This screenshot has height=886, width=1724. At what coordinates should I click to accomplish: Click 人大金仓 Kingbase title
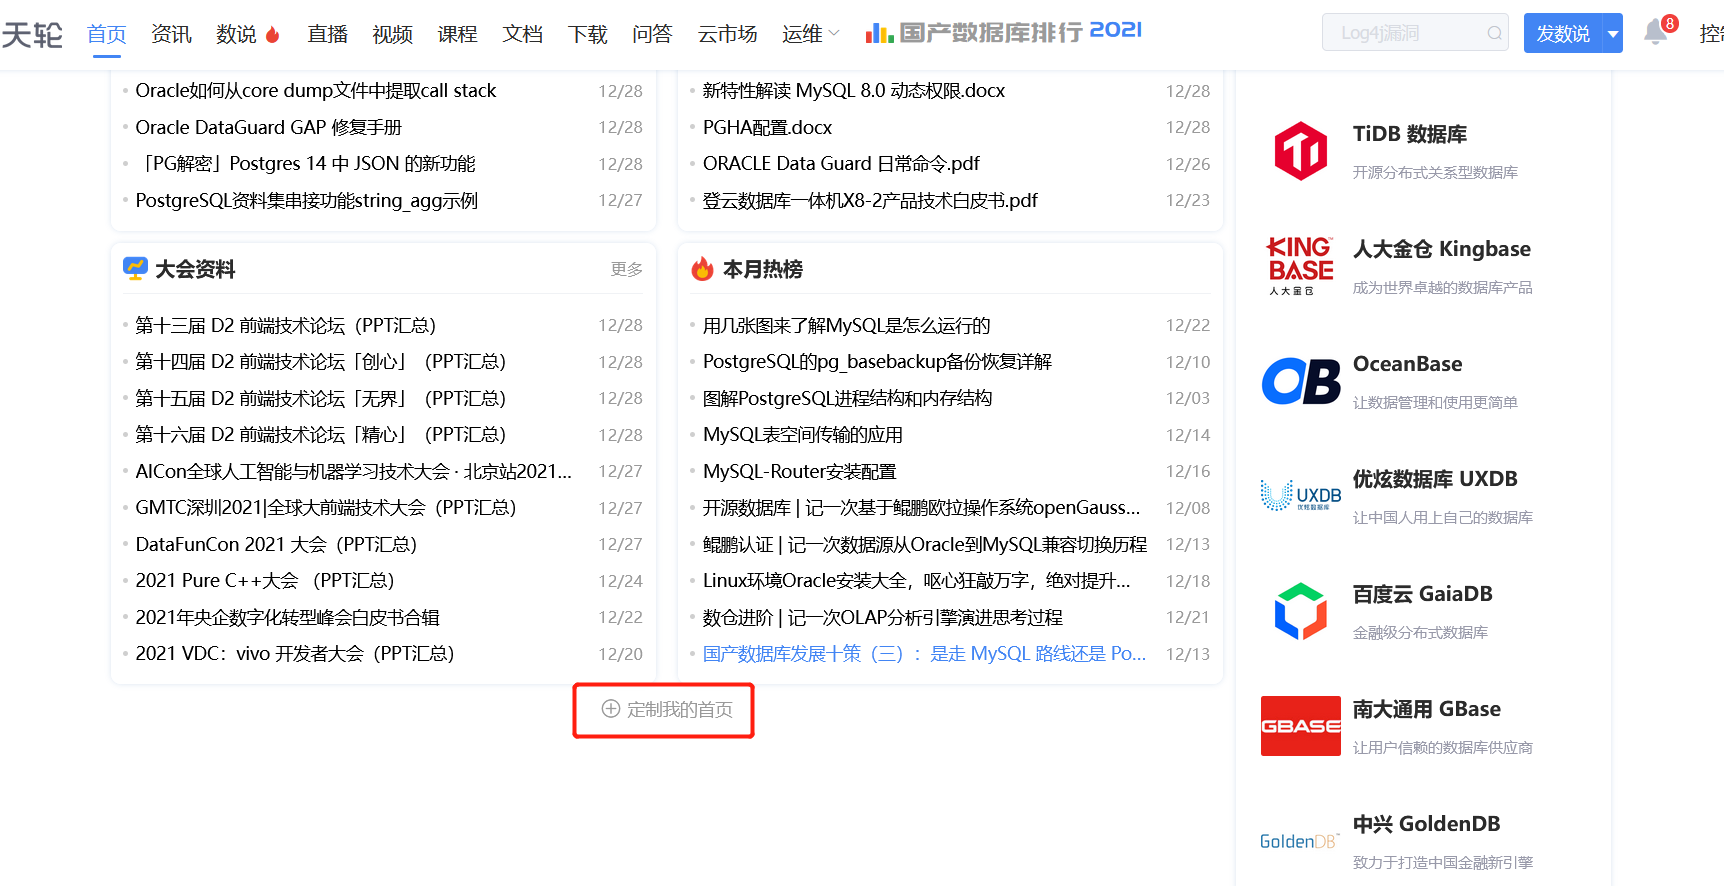tap(1441, 249)
